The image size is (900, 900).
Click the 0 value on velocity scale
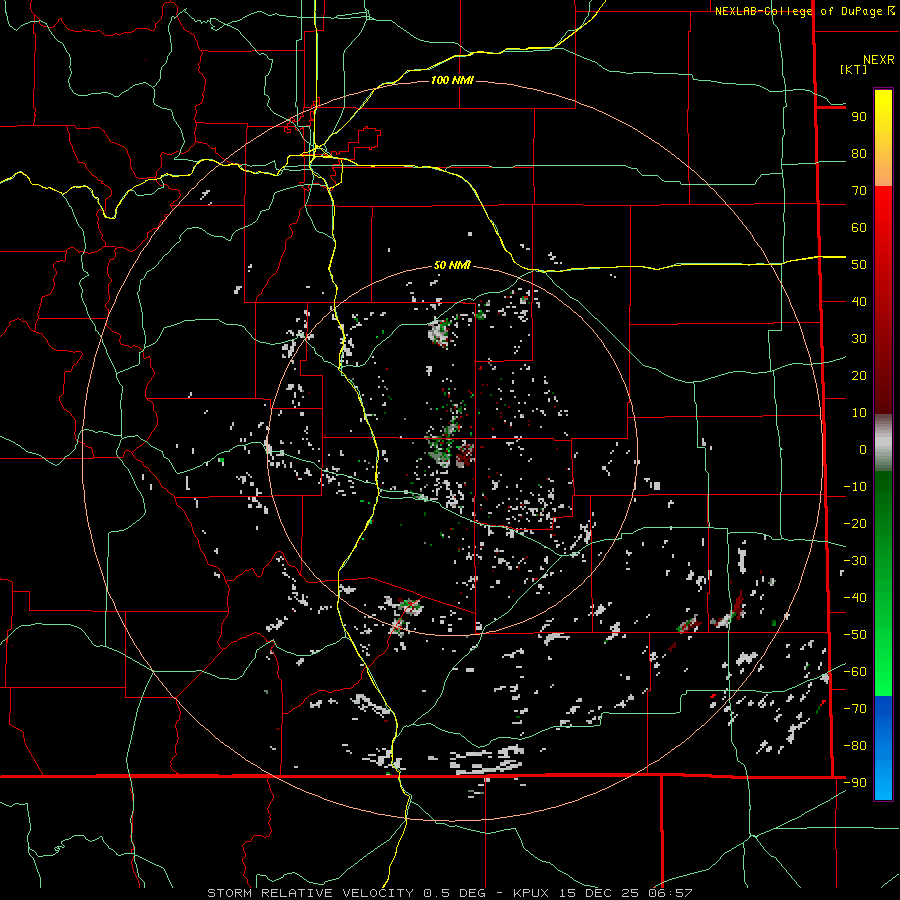(863, 449)
